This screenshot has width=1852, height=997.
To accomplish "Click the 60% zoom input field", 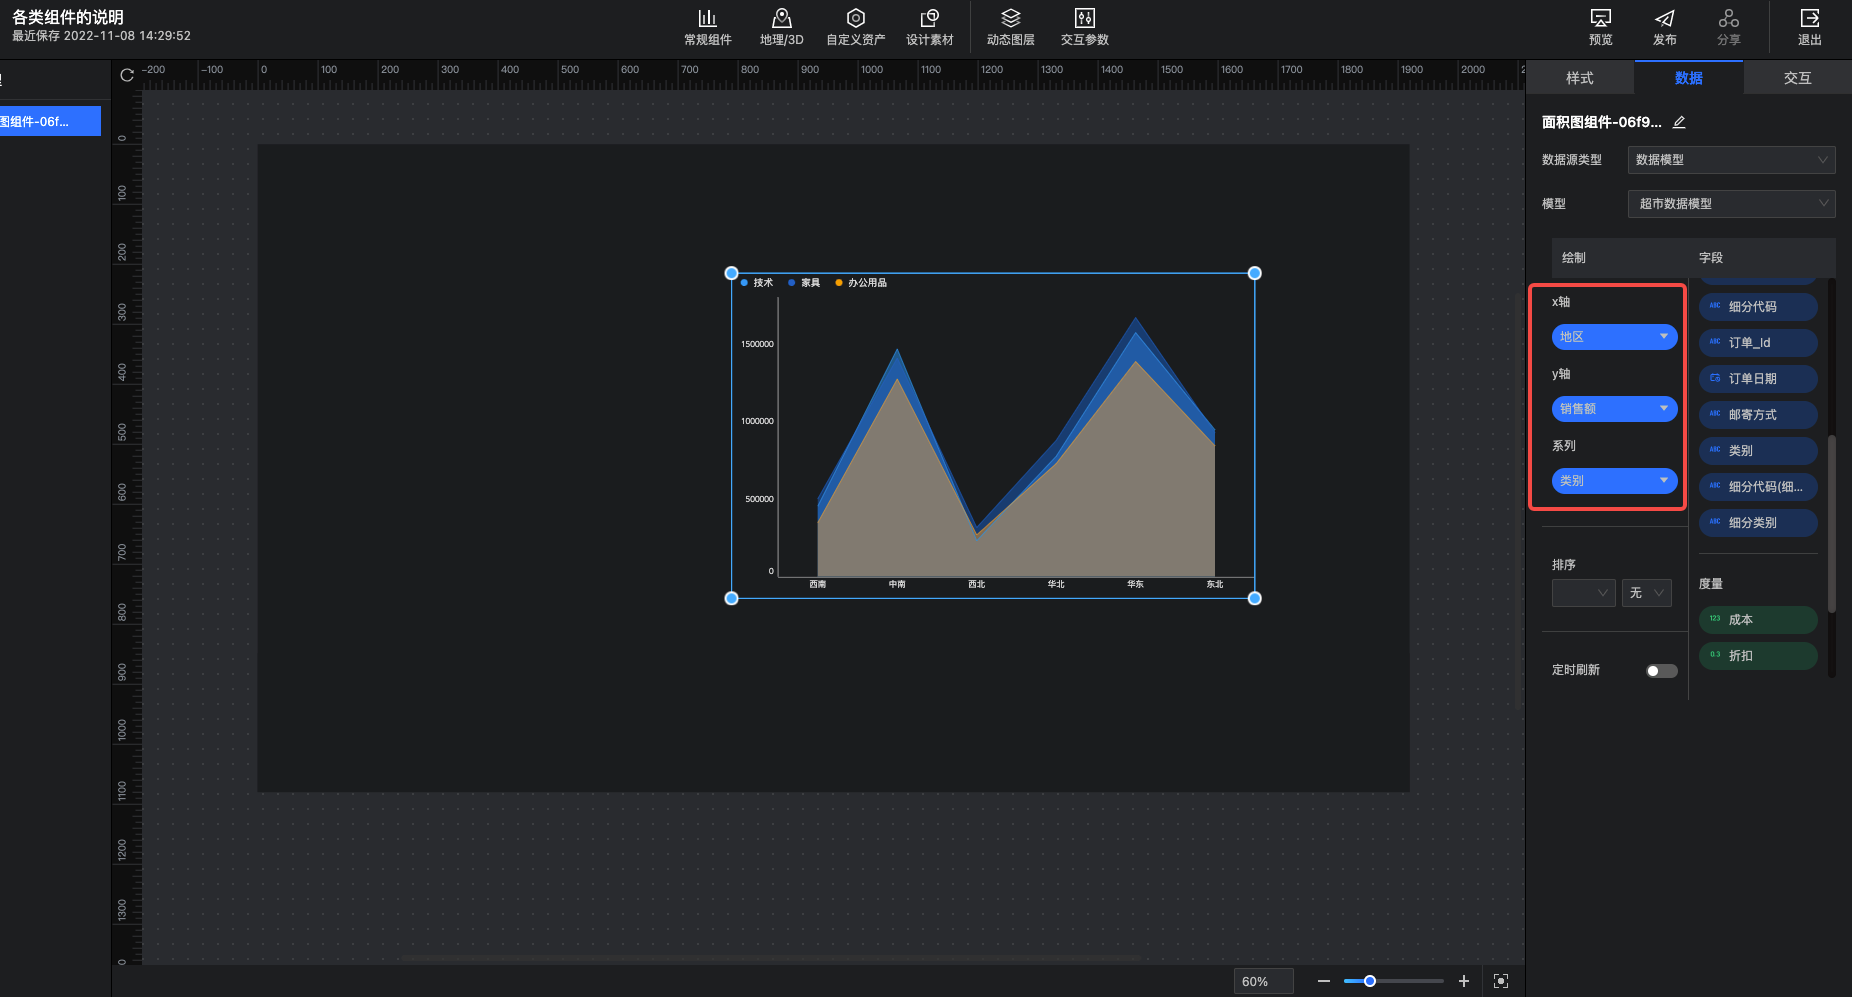I will (1263, 981).
